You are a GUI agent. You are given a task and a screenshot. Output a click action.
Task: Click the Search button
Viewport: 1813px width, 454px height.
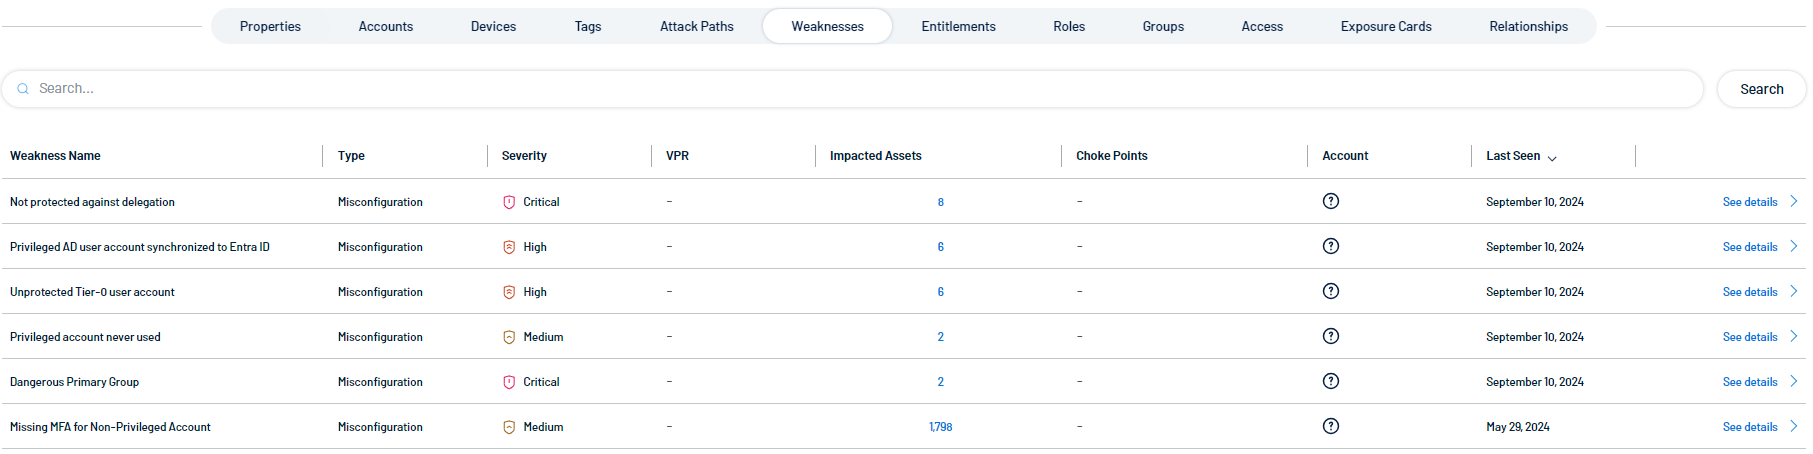[1761, 89]
